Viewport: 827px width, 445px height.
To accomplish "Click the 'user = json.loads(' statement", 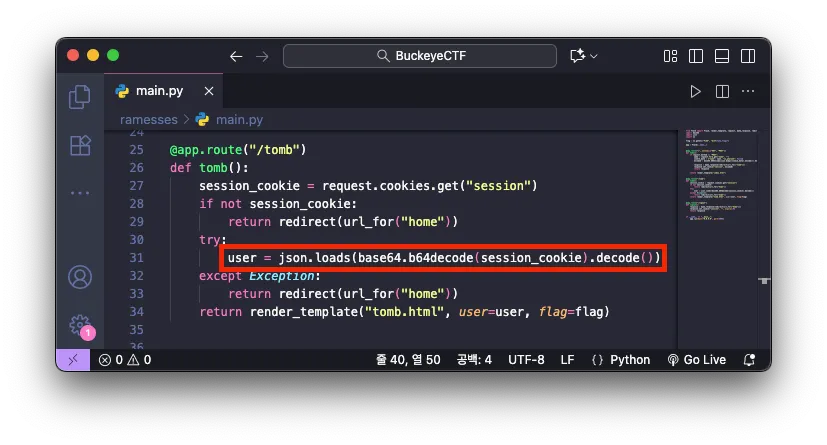I will 444,258.
